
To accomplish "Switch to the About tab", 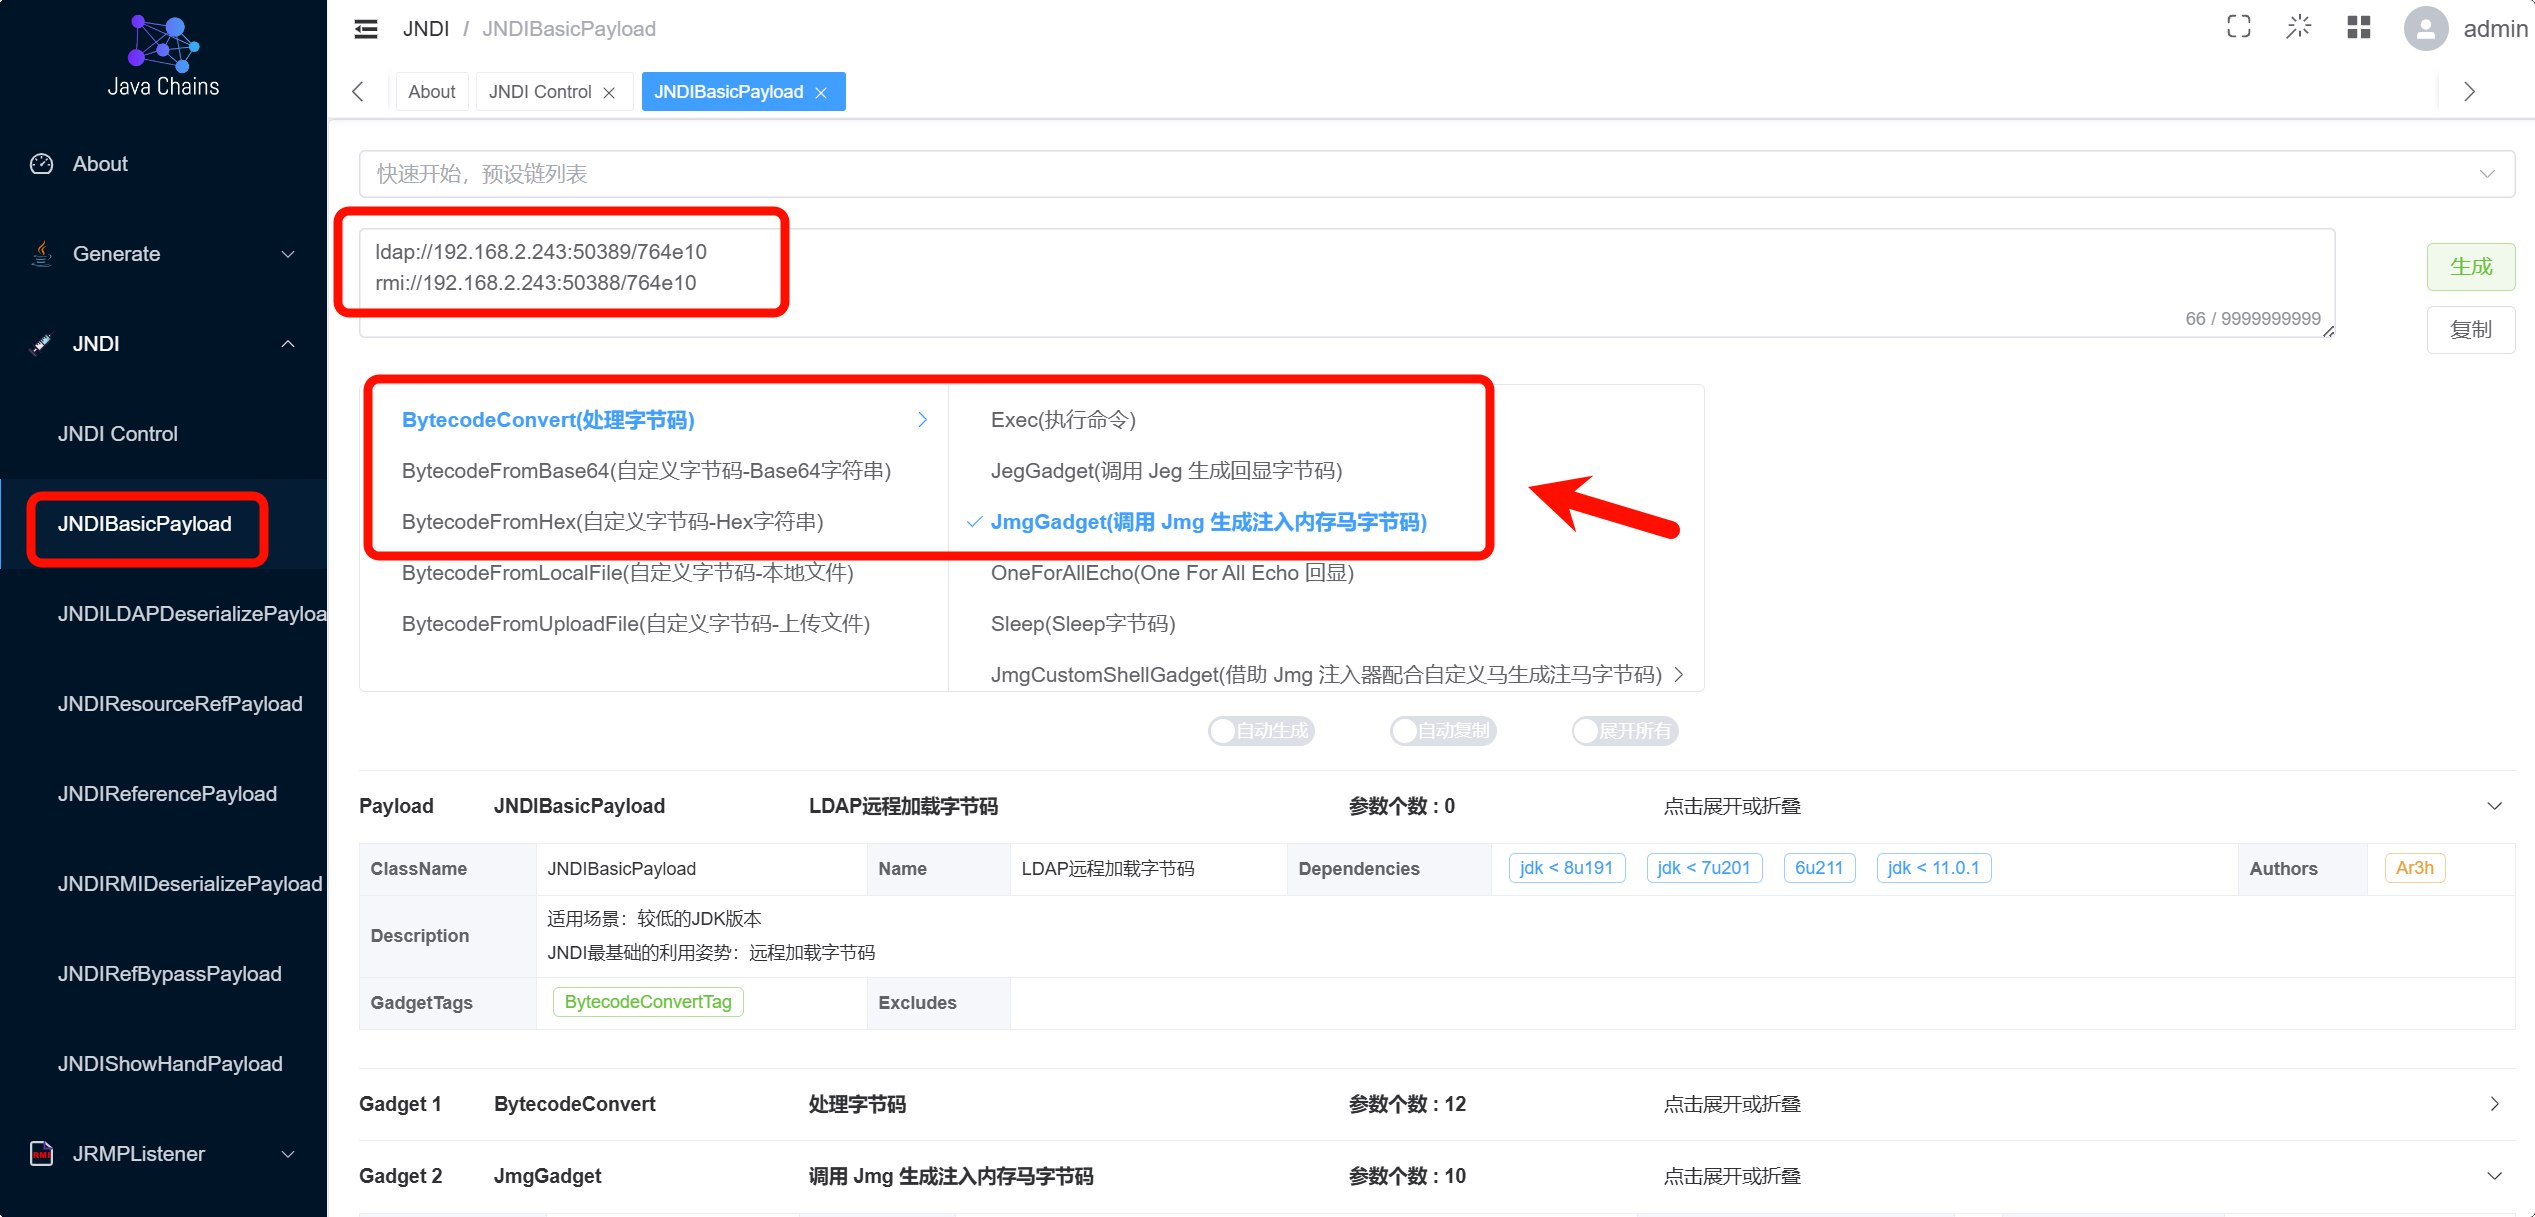I will [431, 92].
